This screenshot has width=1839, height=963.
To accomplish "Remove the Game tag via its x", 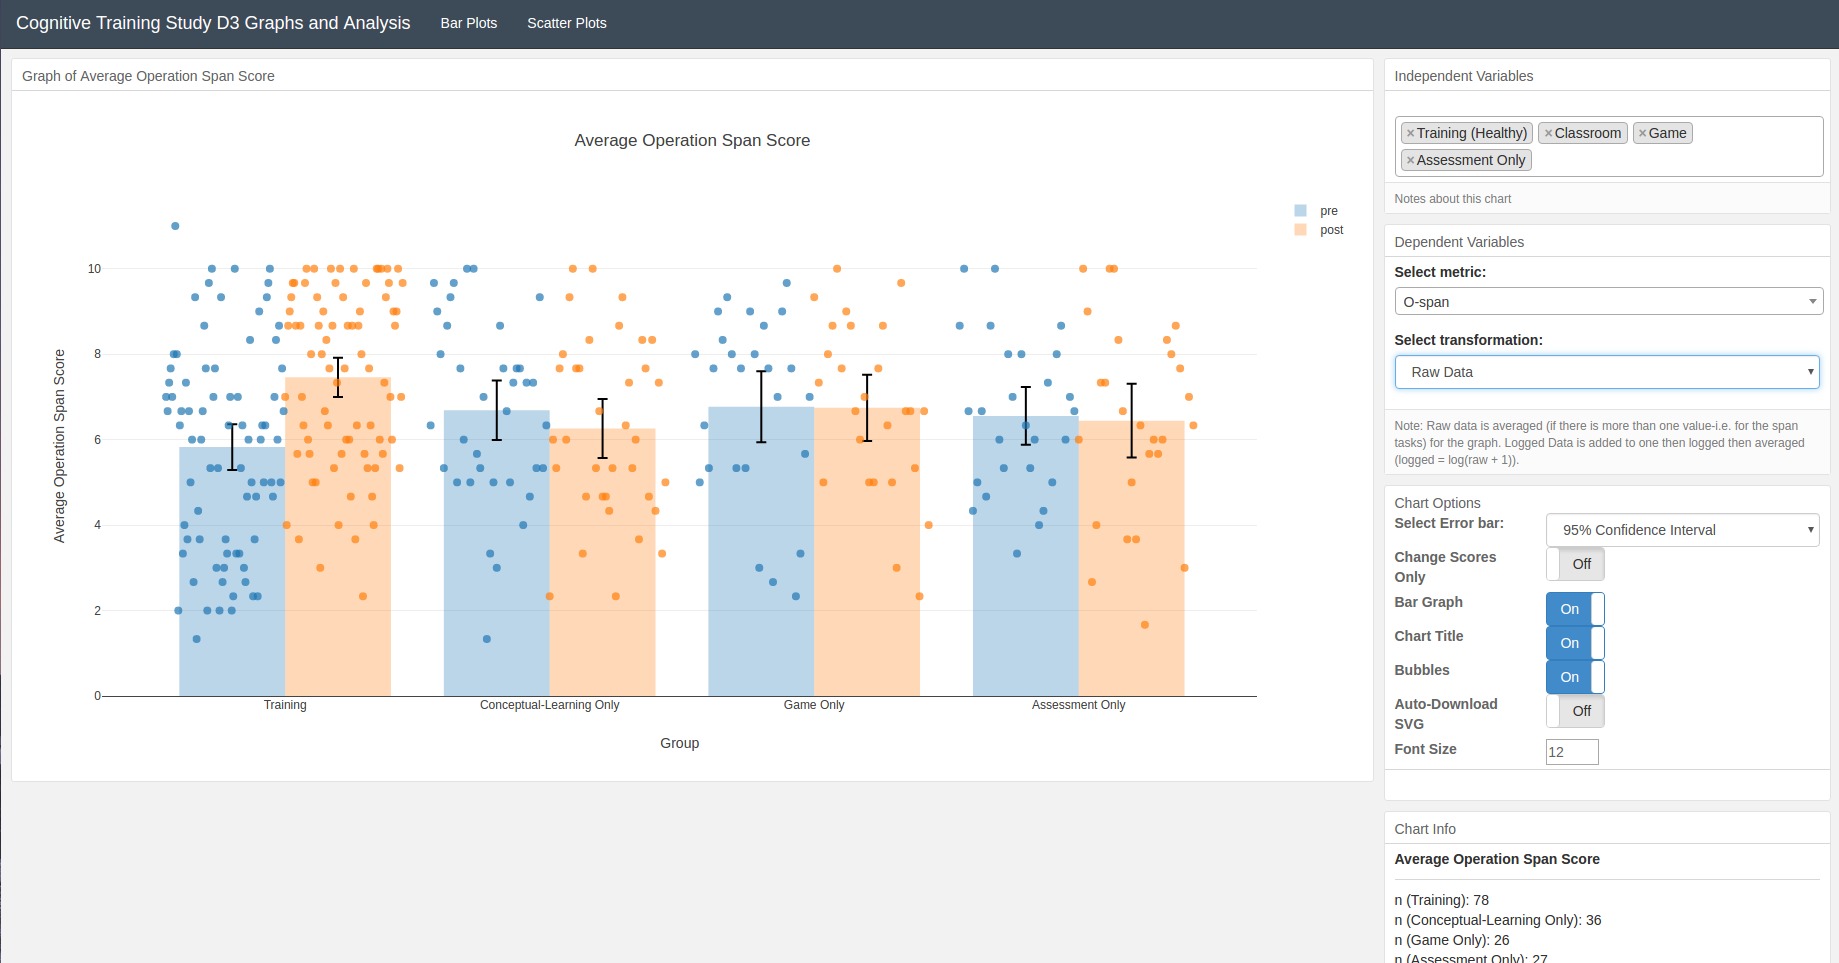I will pyautogui.click(x=1642, y=133).
